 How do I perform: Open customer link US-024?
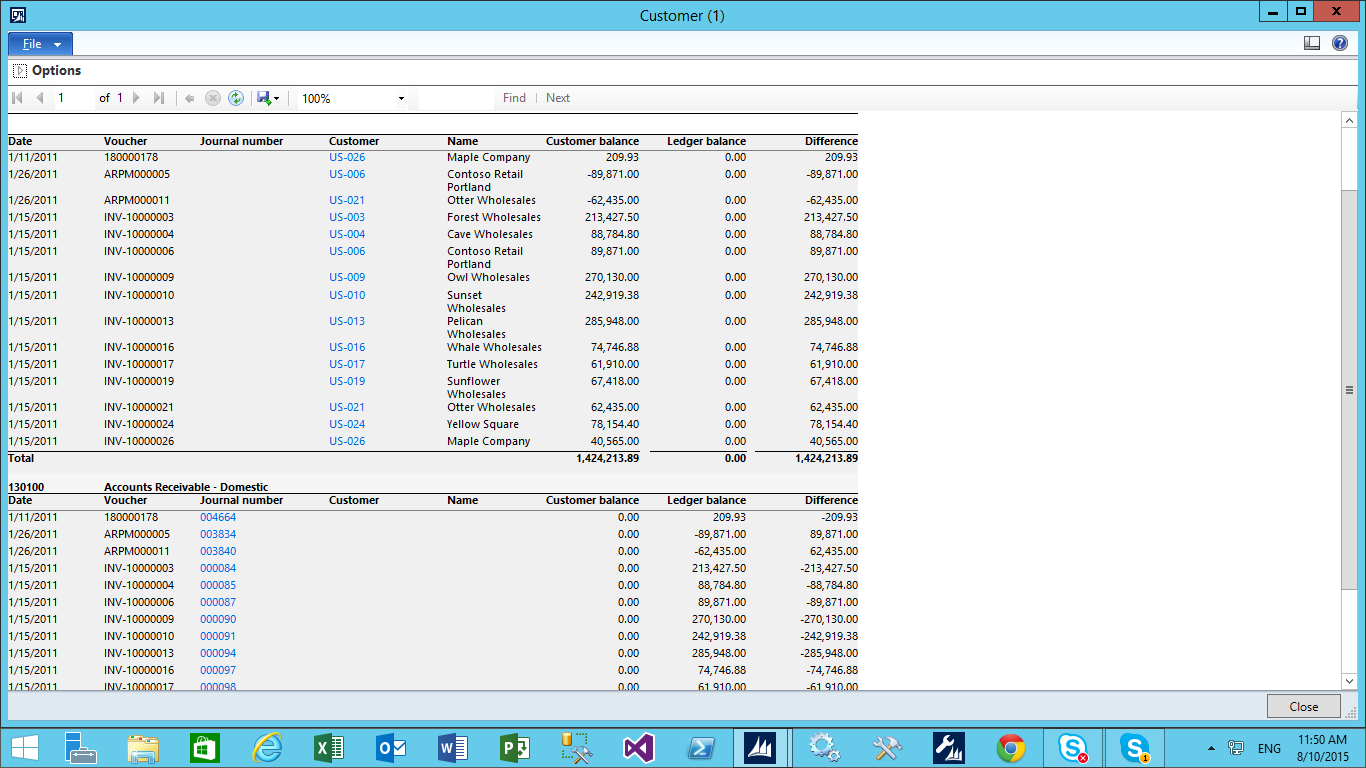347,424
